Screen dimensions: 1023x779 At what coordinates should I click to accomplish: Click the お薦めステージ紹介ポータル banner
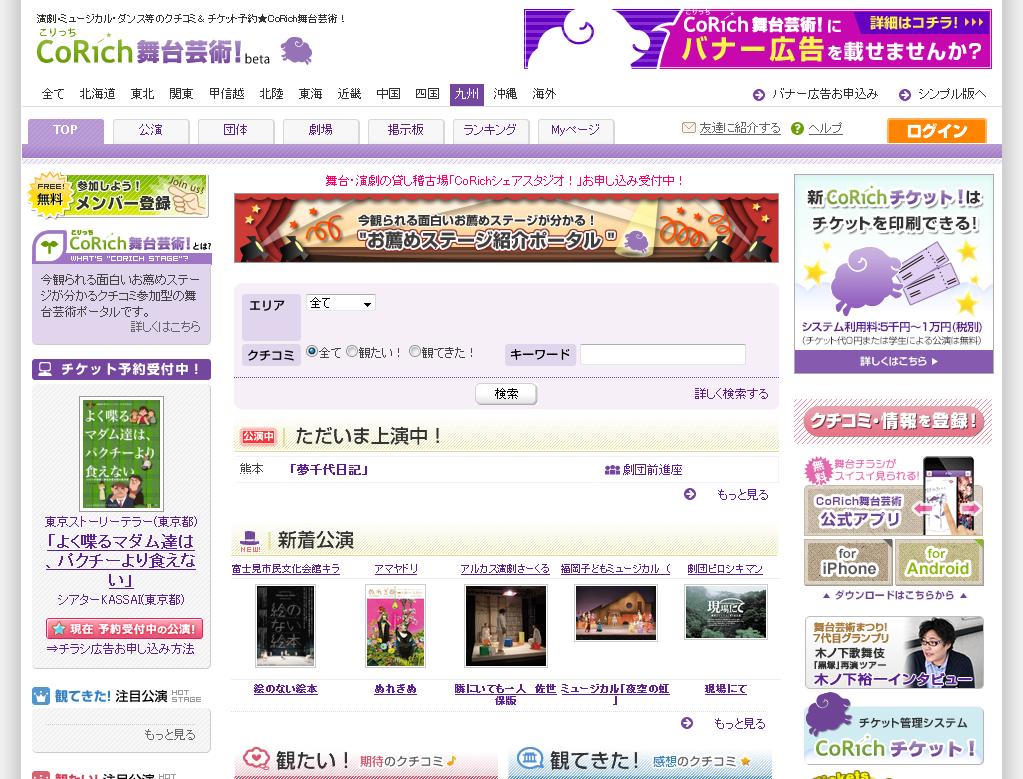(x=506, y=228)
